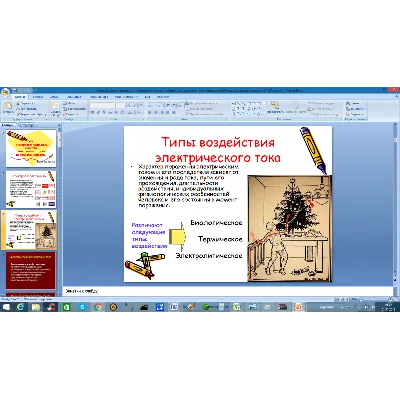Viewport: 400px width, 400px height.
Task: Open the View ribbon tab
Action: point(147,97)
